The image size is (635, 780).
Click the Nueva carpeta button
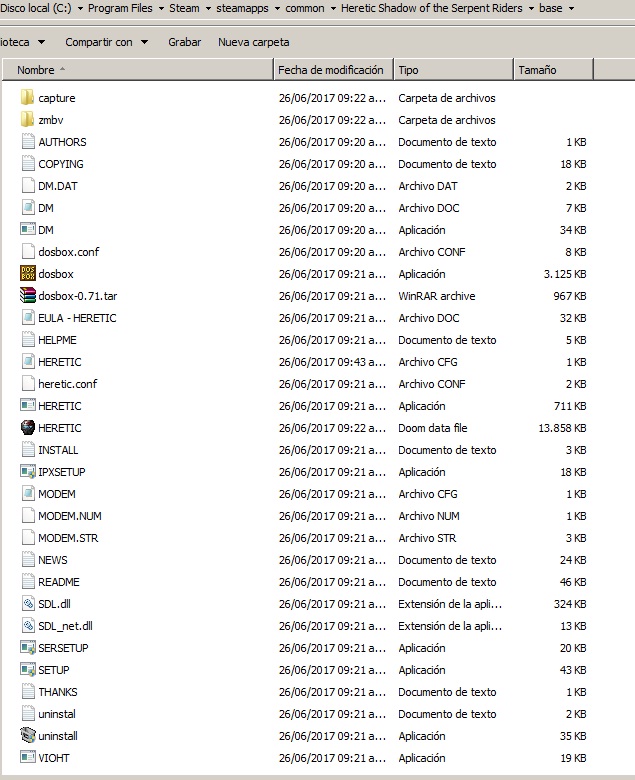254,42
